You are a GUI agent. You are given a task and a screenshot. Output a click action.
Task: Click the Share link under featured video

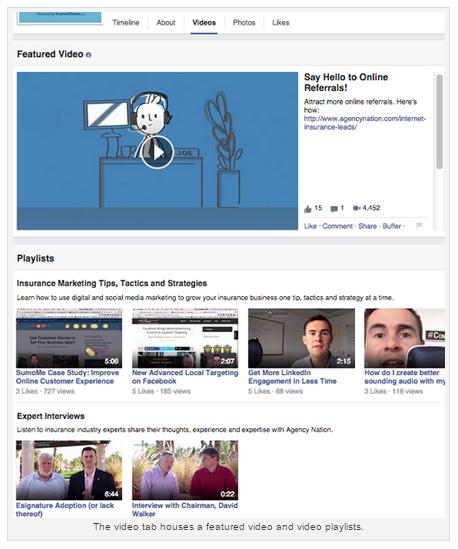click(367, 226)
